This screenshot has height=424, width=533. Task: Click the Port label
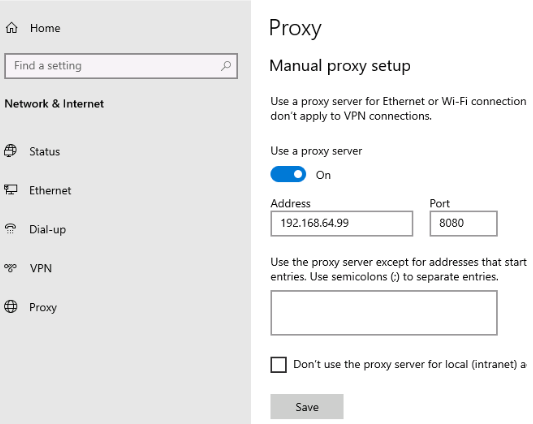pyautogui.click(x=440, y=203)
